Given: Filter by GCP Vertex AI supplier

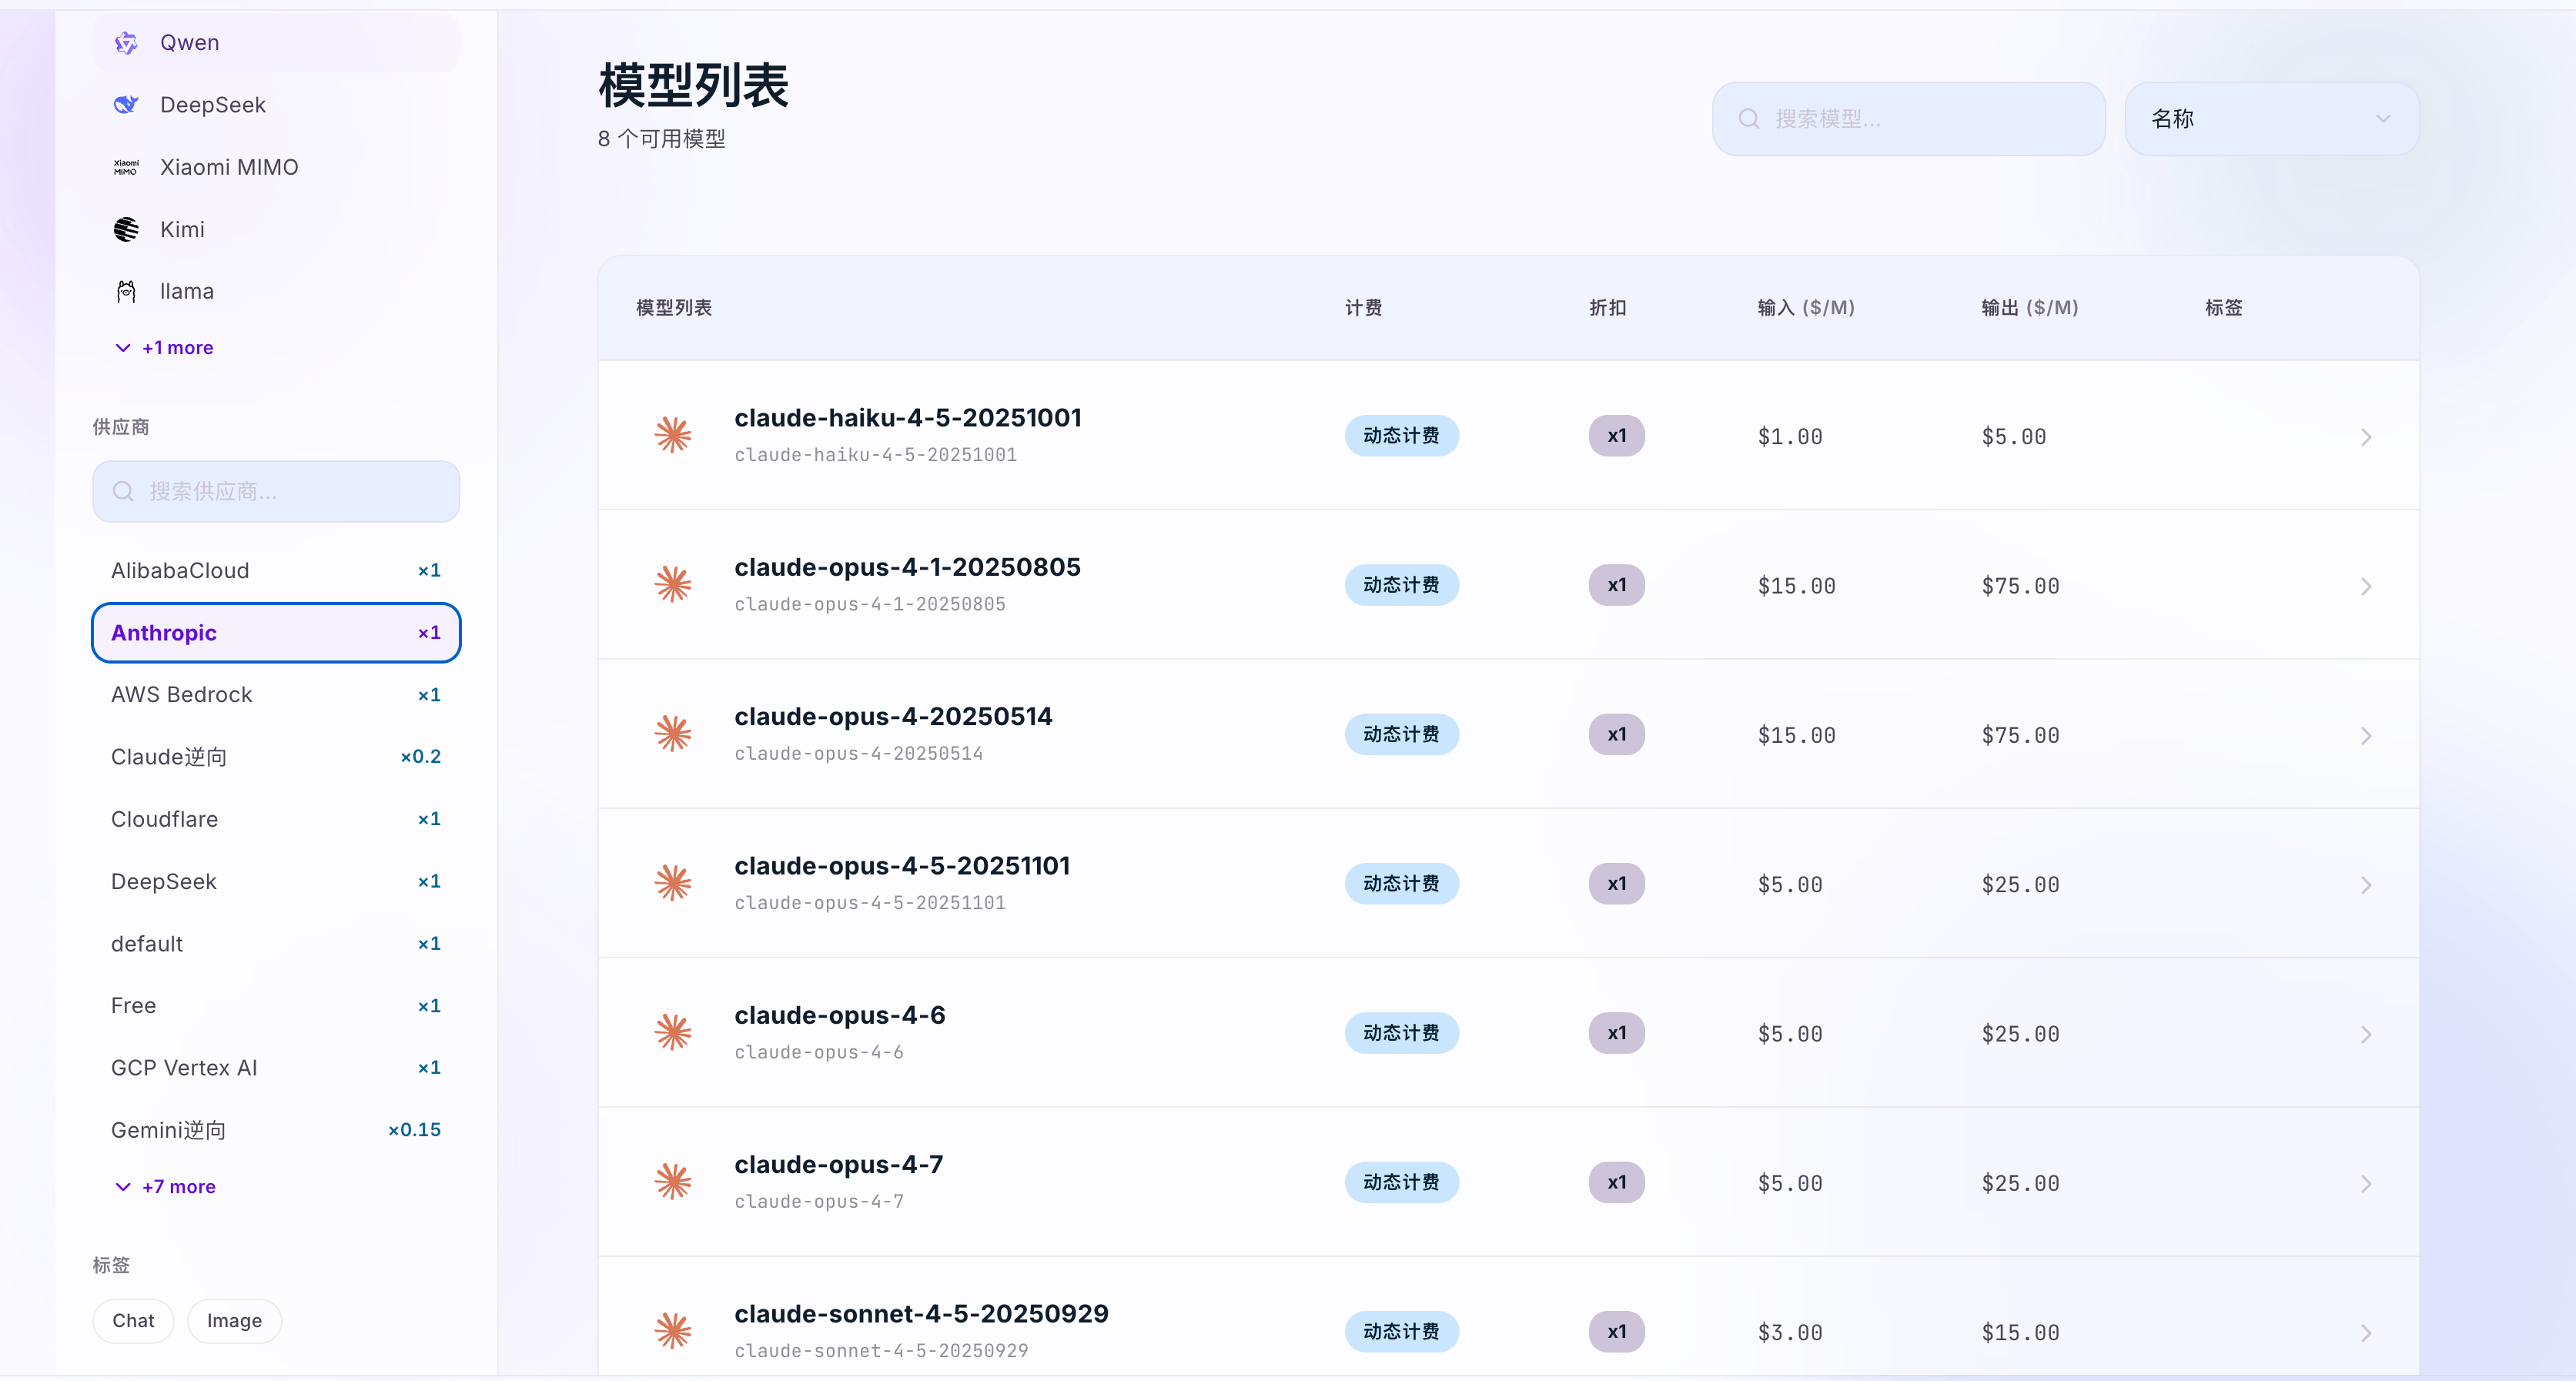Looking at the screenshot, I should (x=276, y=1068).
